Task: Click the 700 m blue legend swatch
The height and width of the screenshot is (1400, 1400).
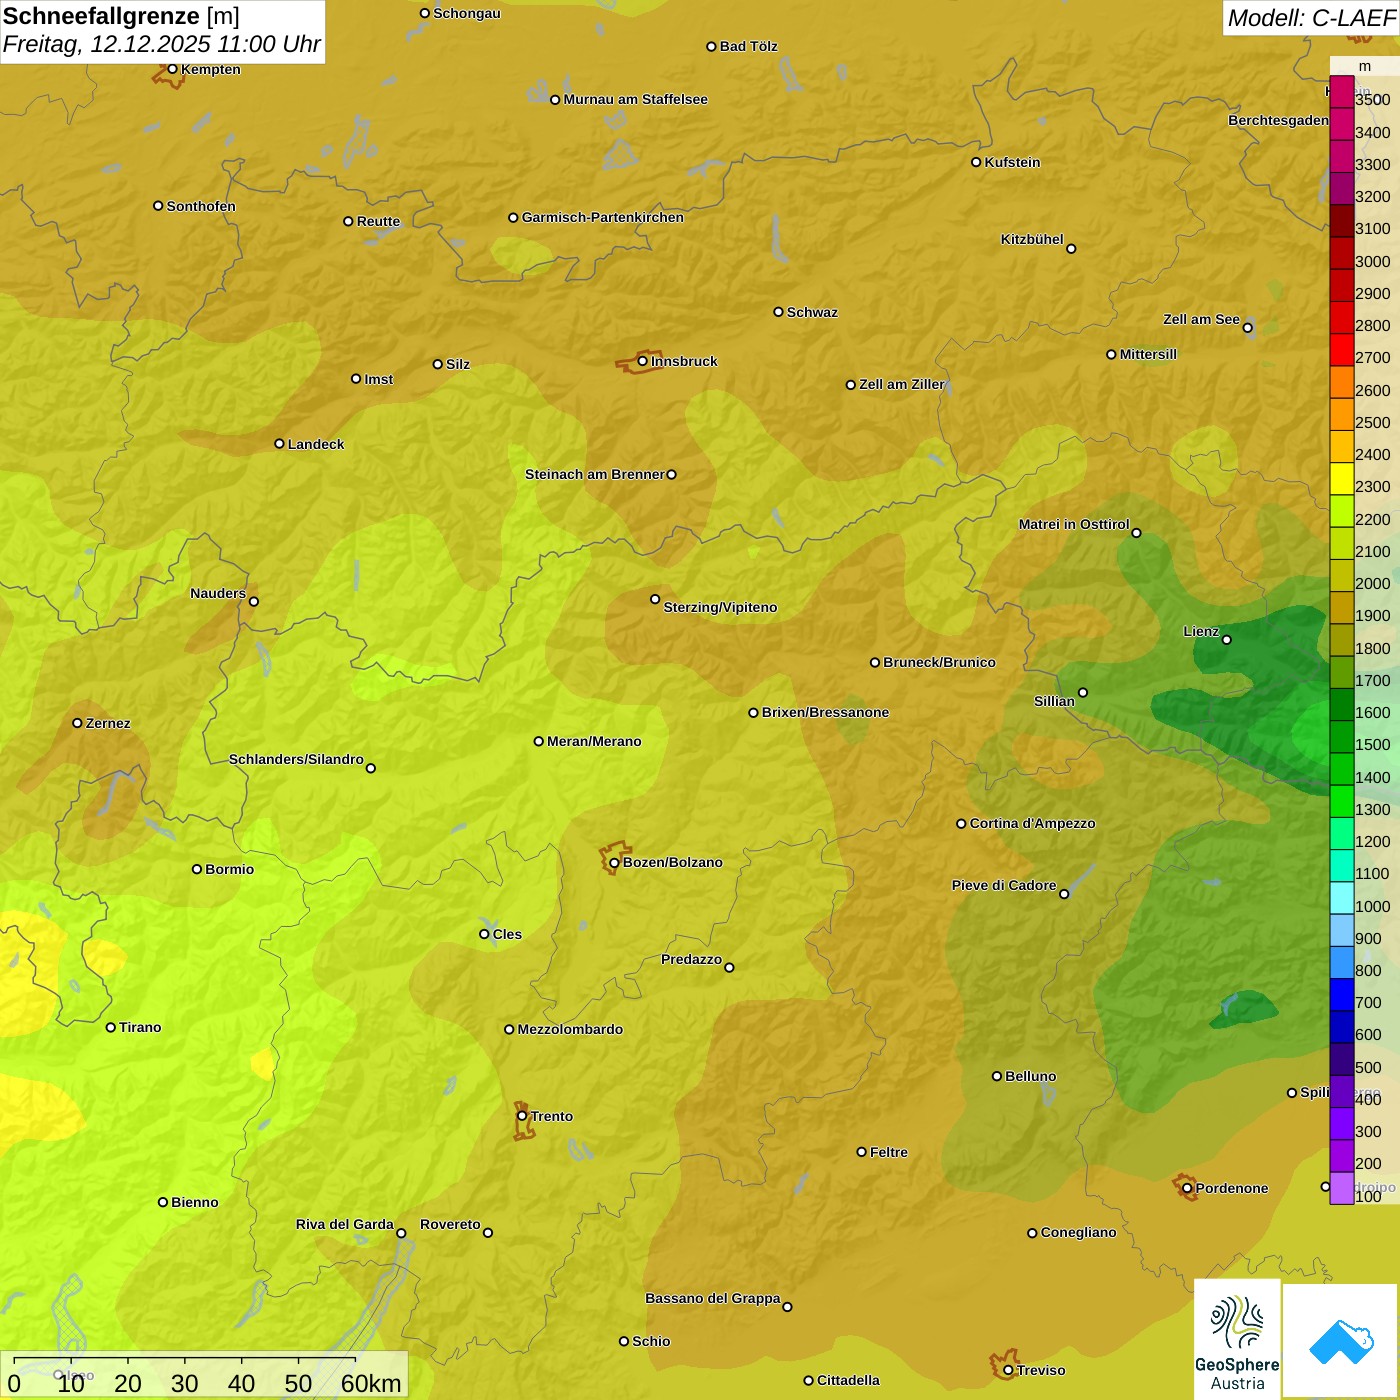Action: click(x=1341, y=995)
